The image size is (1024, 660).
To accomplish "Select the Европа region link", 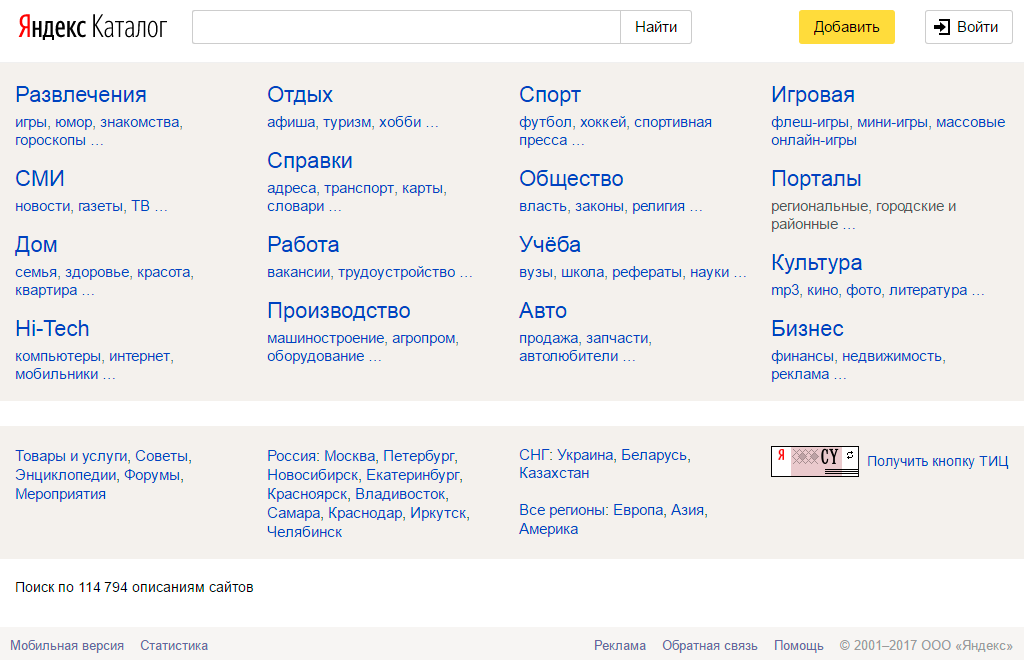I will pos(638,511).
